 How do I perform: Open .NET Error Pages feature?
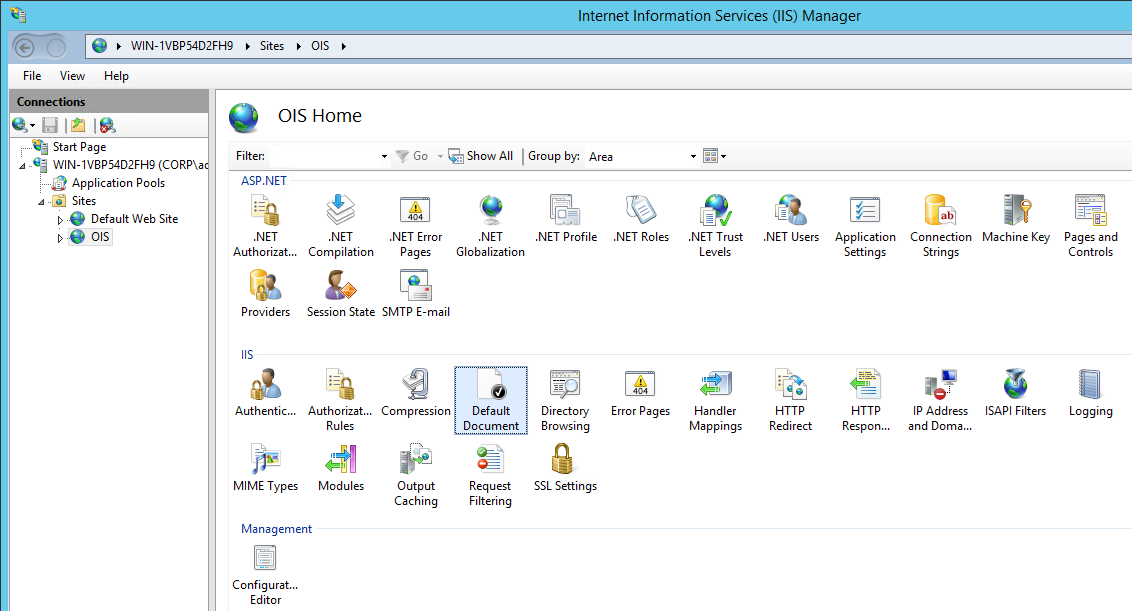(x=416, y=226)
